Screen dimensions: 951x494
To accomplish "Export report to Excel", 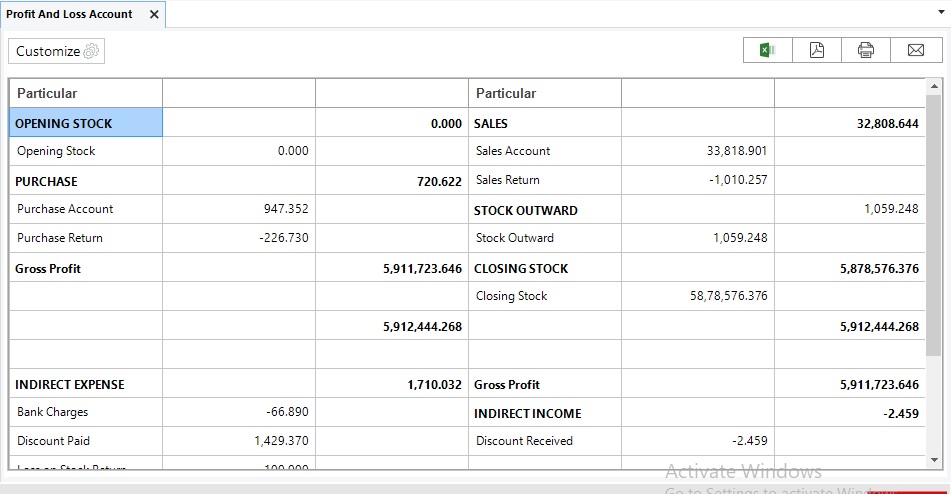I will (x=768, y=50).
